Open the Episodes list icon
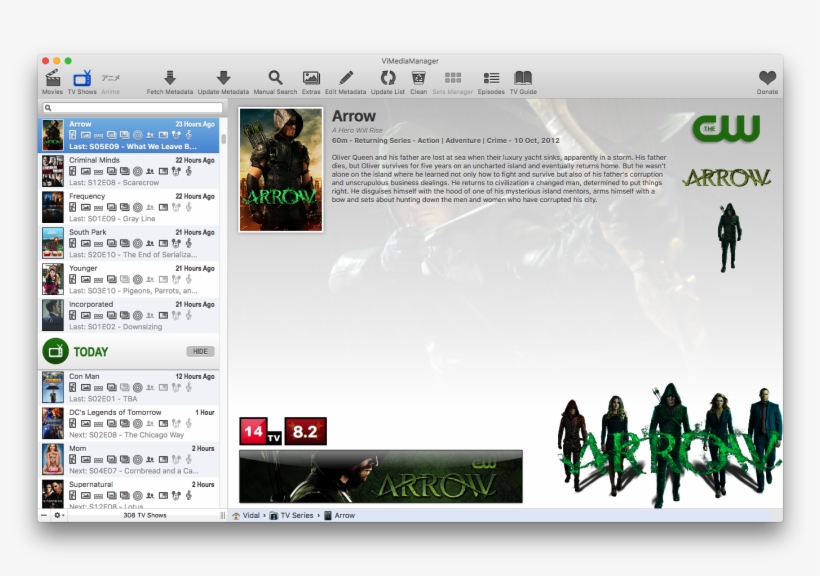This screenshot has height=576, width=820. pos(491,78)
